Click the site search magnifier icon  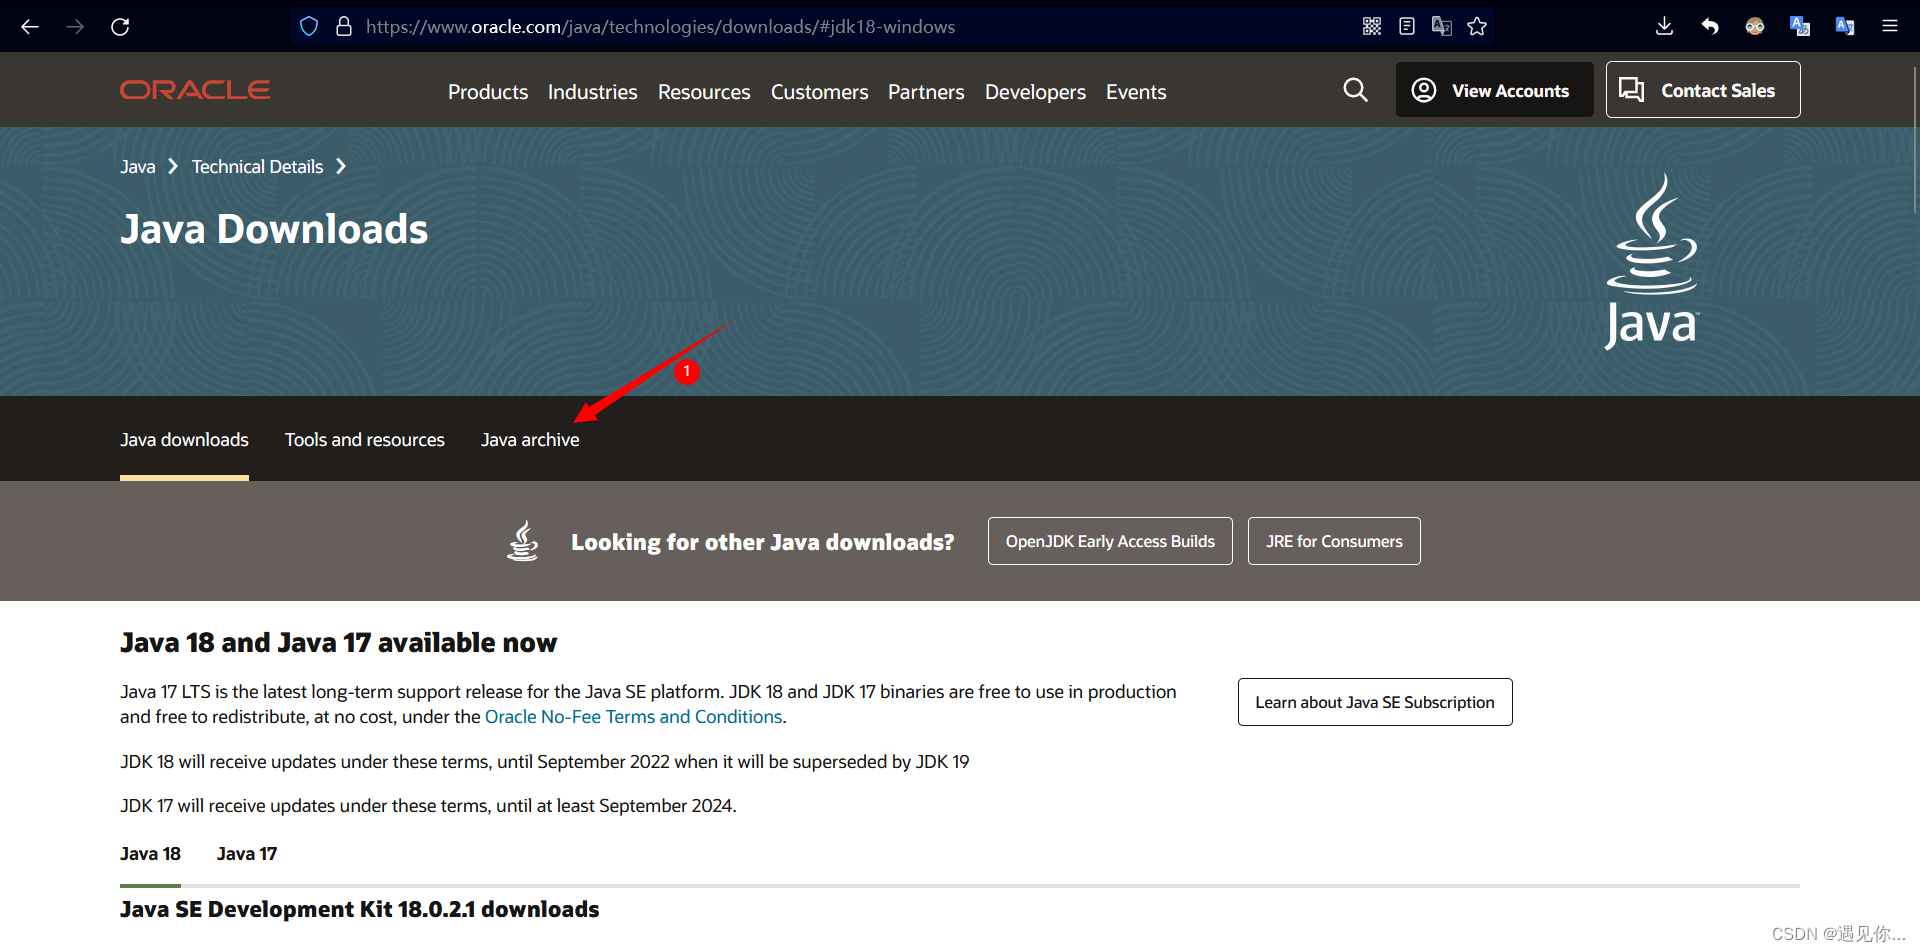[x=1355, y=90]
